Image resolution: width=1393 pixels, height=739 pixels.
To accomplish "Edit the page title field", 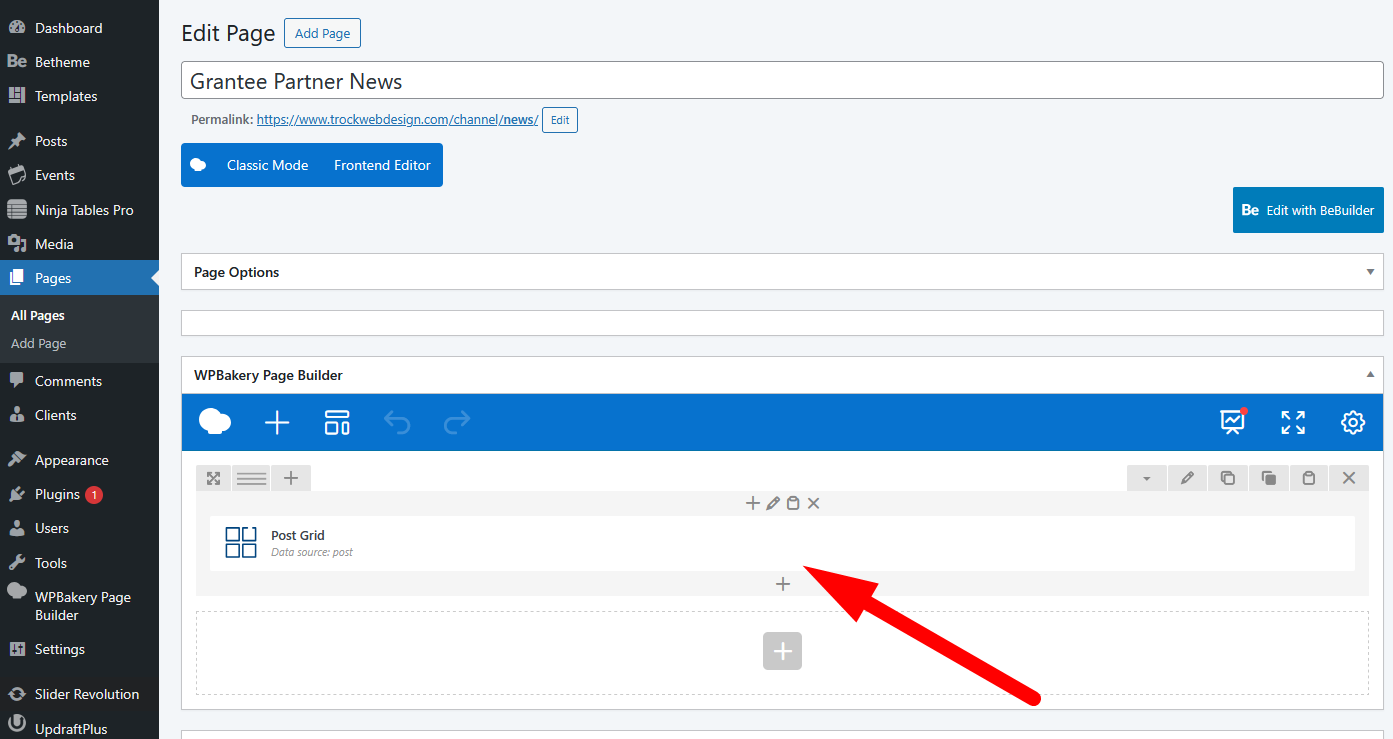I will 782,81.
